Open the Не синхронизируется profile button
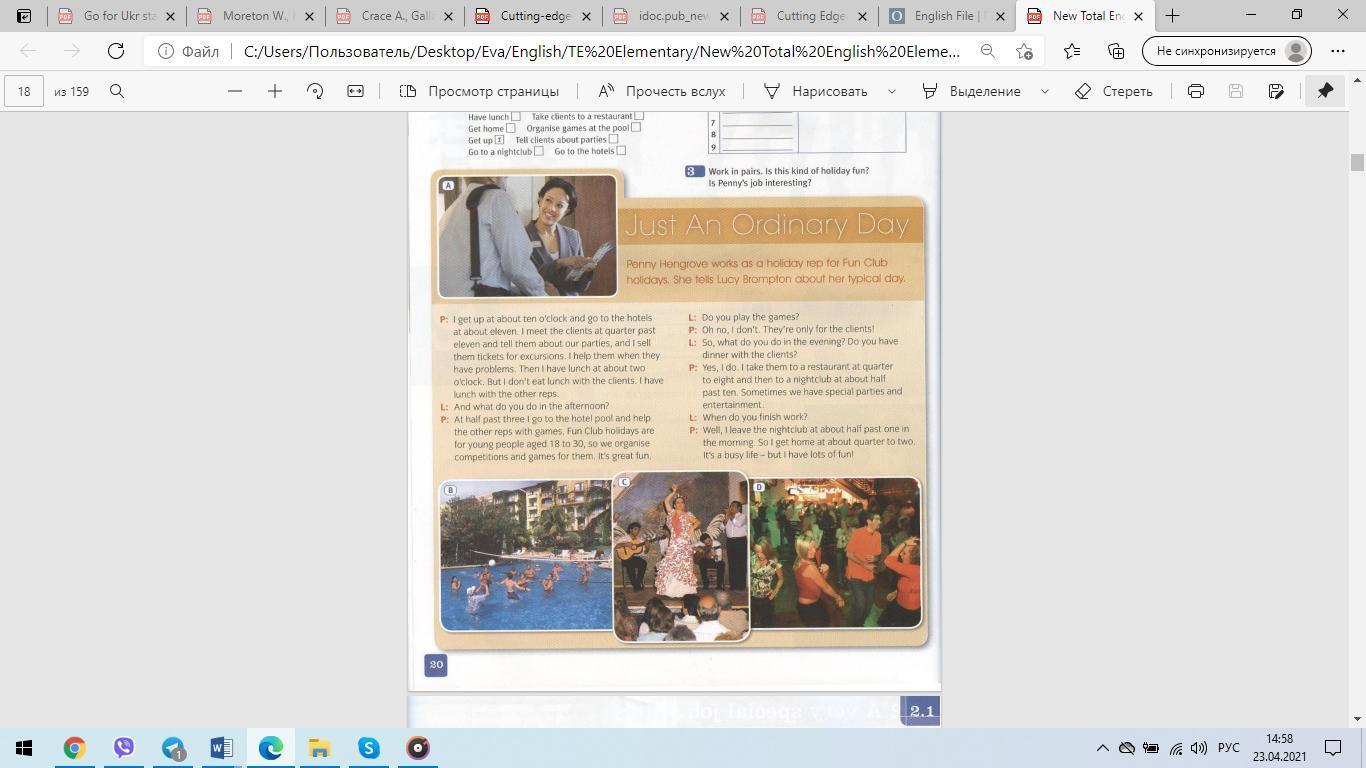This screenshot has height=768, width=1366. click(x=1226, y=51)
